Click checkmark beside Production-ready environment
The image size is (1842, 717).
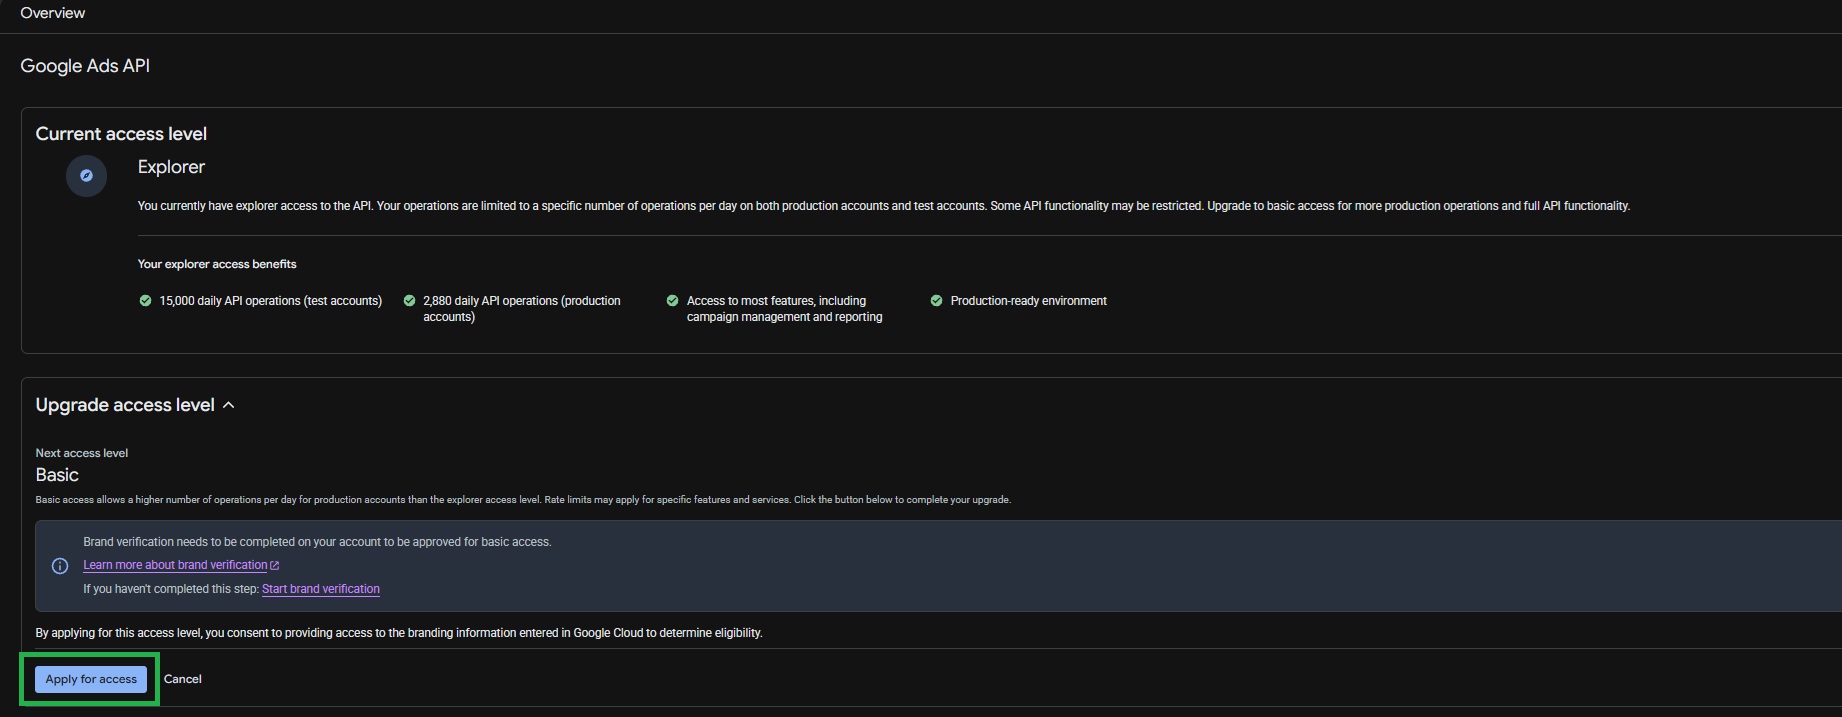point(936,301)
